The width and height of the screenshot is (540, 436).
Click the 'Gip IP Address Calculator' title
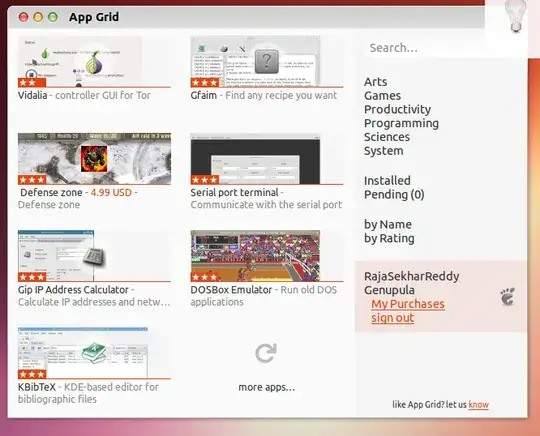73,290
